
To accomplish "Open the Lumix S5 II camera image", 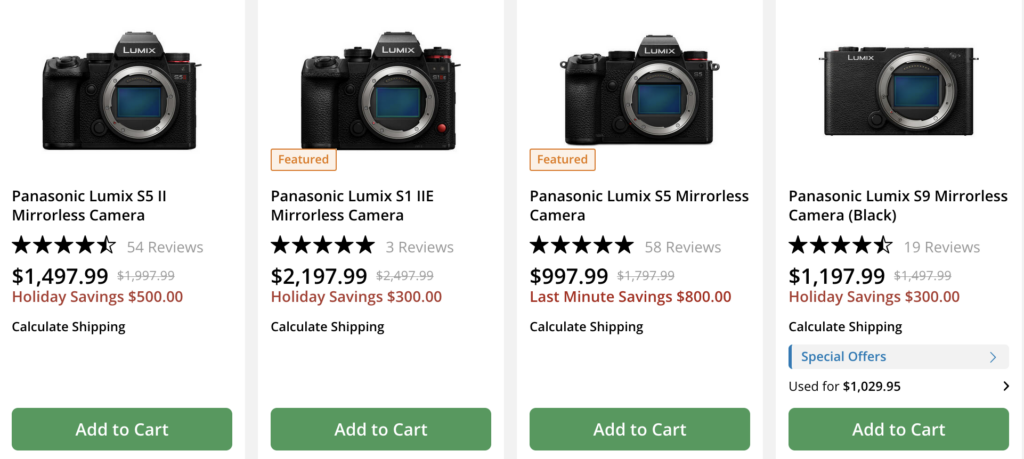I will [x=122, y=94].
